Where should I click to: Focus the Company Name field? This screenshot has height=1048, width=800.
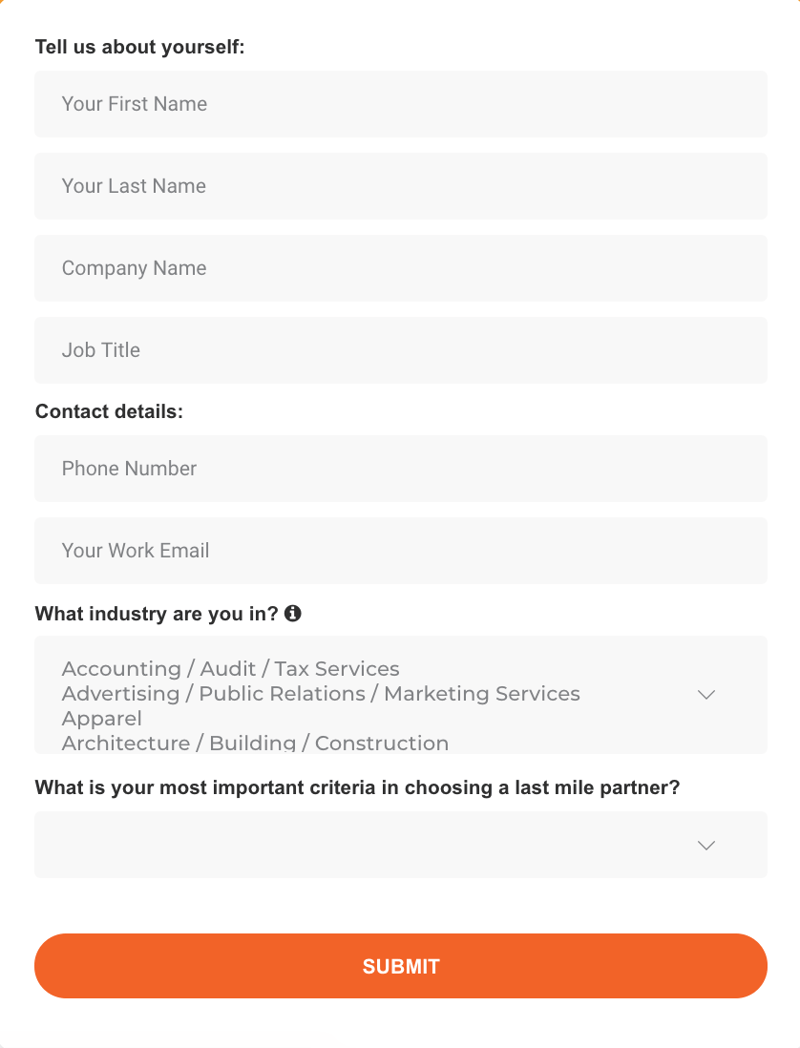[x=400, y=268]
